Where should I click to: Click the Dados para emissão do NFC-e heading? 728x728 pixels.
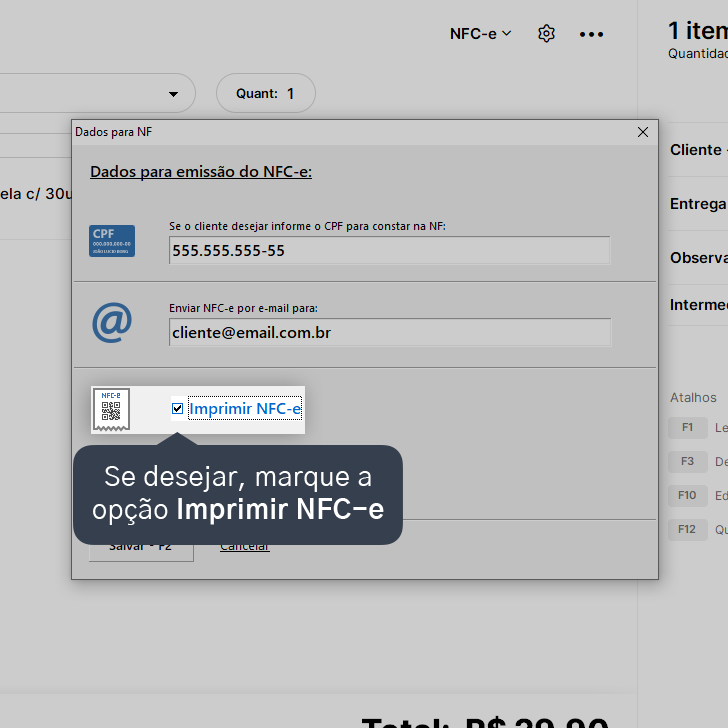pyautogui.click(x=201, y=172)
